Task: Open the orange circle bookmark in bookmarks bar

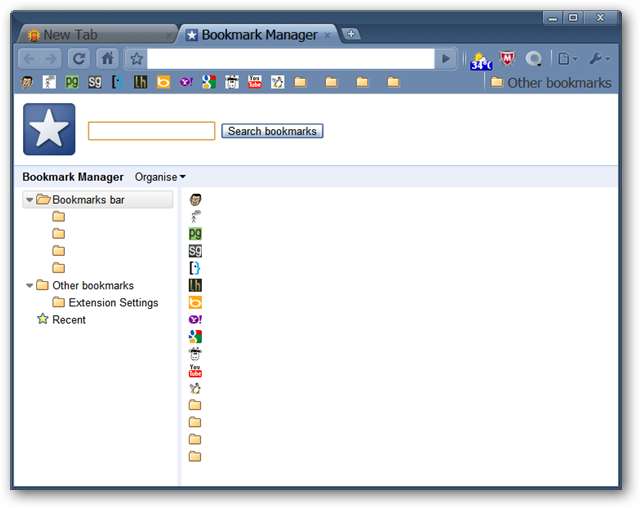Action: click(163, 82)
